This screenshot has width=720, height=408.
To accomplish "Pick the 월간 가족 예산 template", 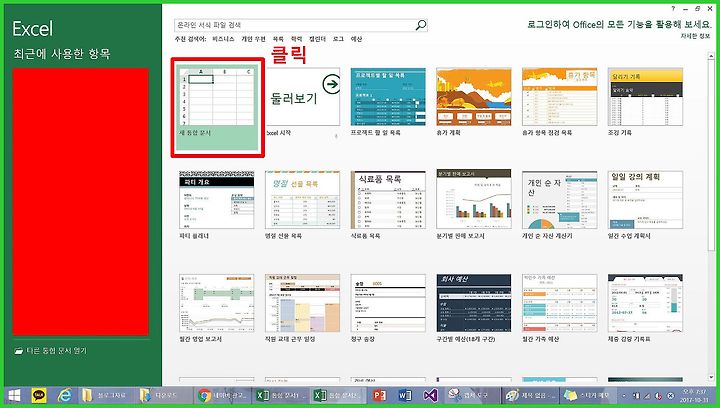I will 560,303.
